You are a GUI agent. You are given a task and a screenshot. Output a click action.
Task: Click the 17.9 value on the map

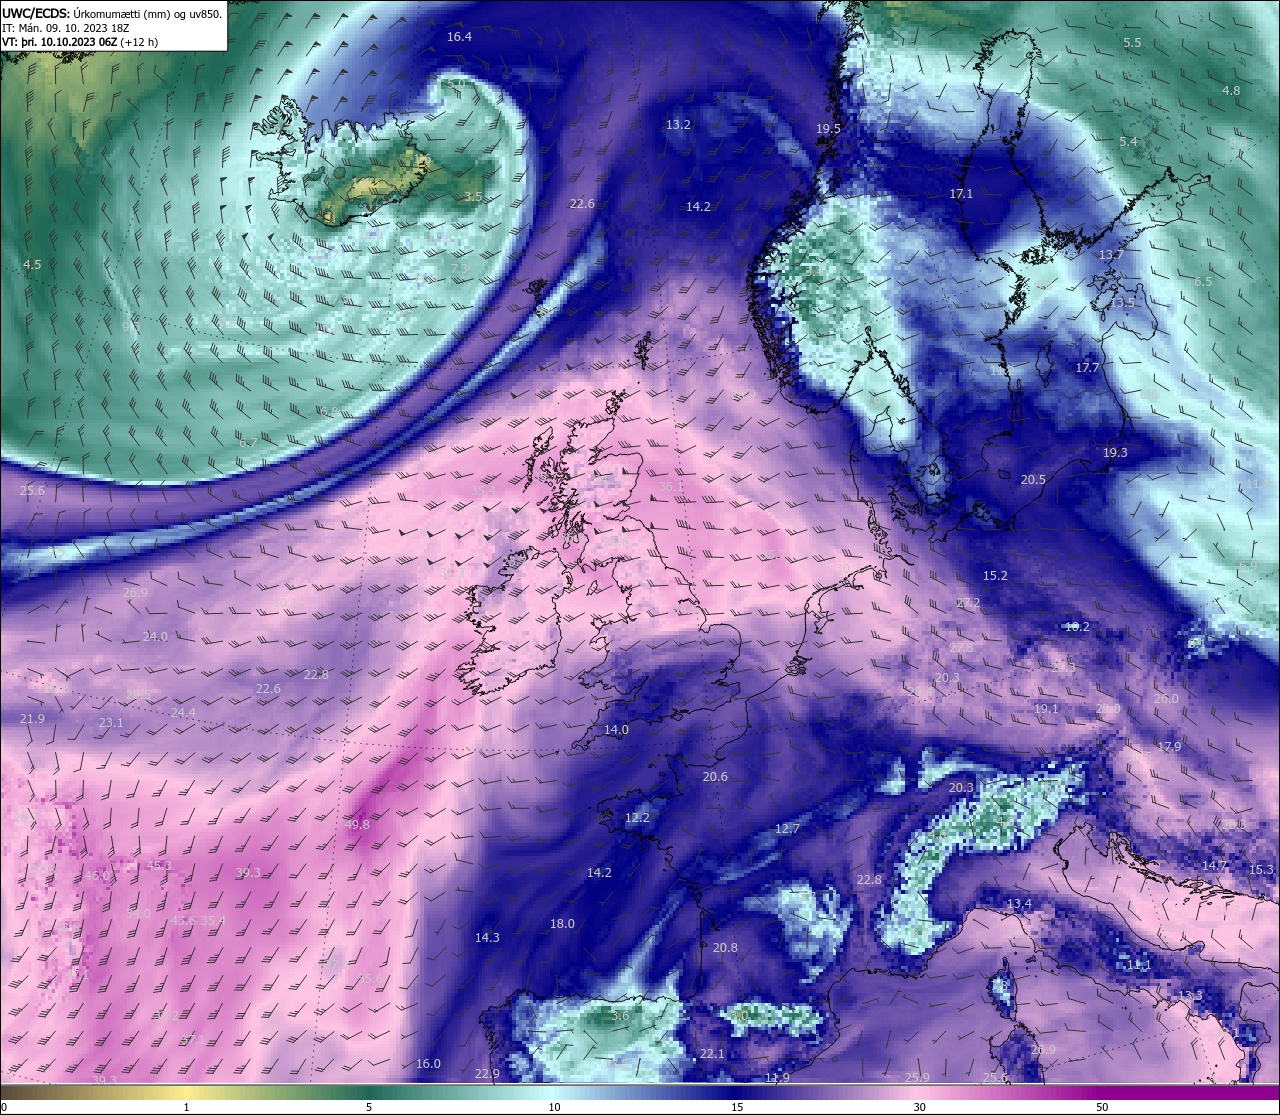click(x=1169, y=747)
